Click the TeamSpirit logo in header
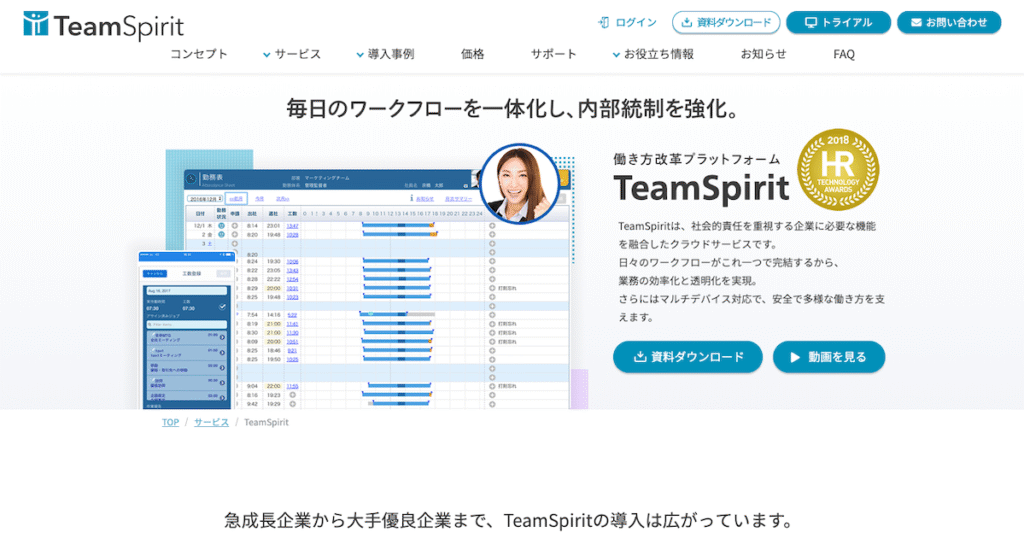This screenshot has width=1024, height=538. coord(104,25)
